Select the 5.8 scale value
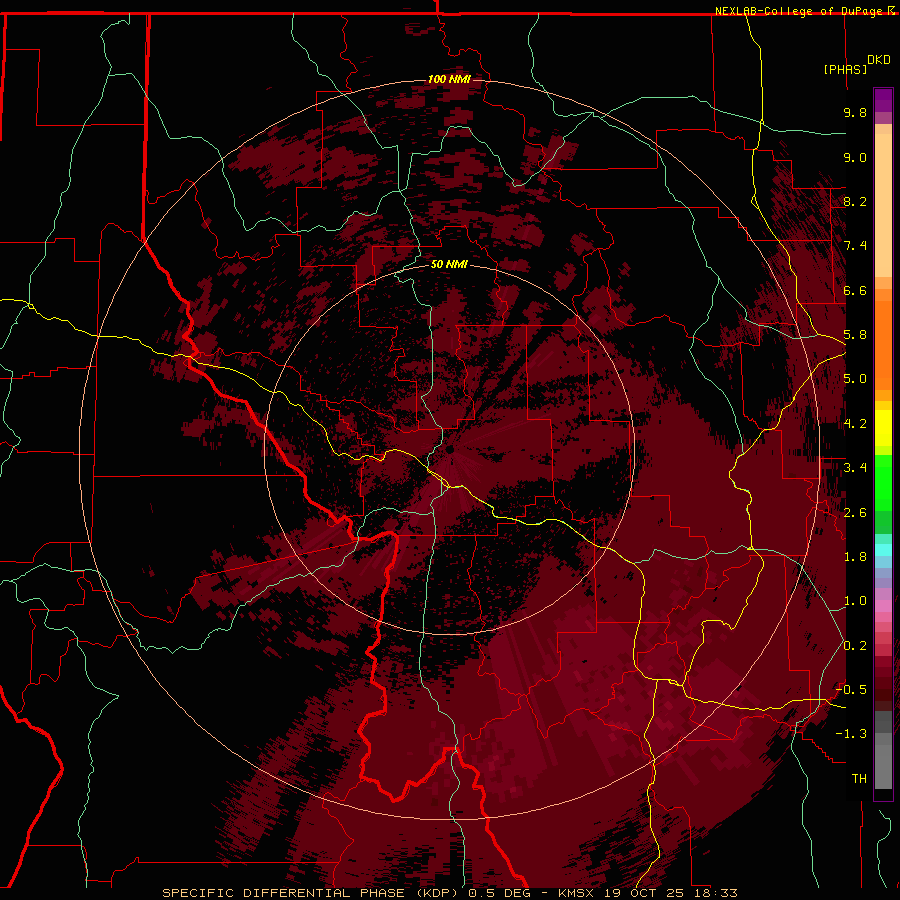900x900 pixels. tap(855, 335)
